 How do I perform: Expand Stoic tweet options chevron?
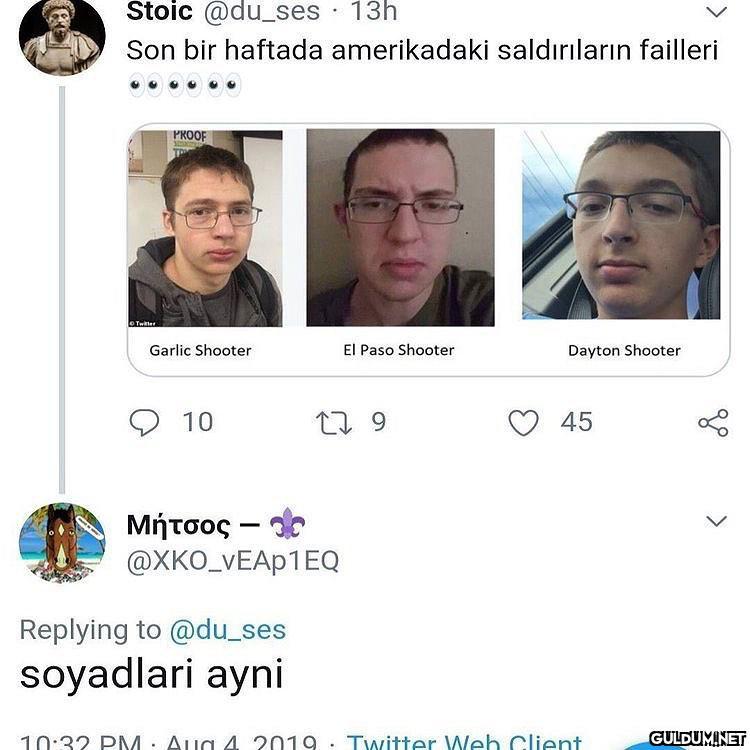[x=716, y=11]
